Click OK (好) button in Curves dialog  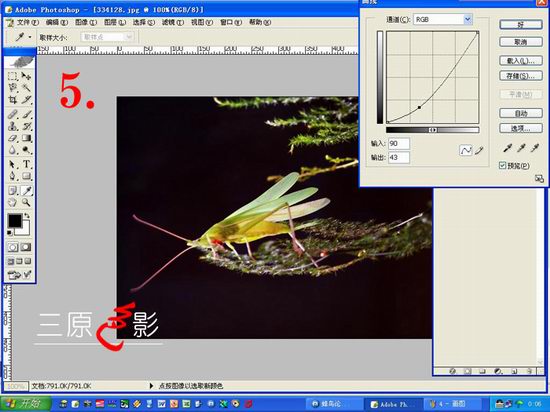pyautogui.click(x=521, y=25)
